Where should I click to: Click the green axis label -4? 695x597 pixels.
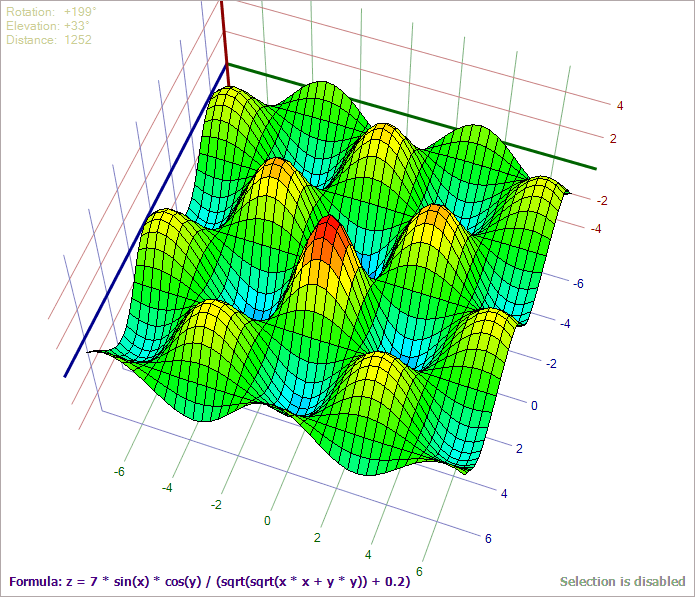(167, 488)
